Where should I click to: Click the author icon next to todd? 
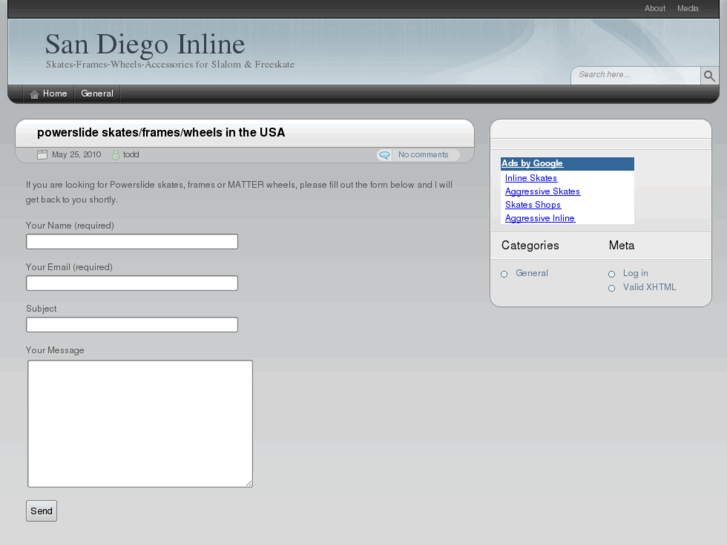tap(115, 155)
